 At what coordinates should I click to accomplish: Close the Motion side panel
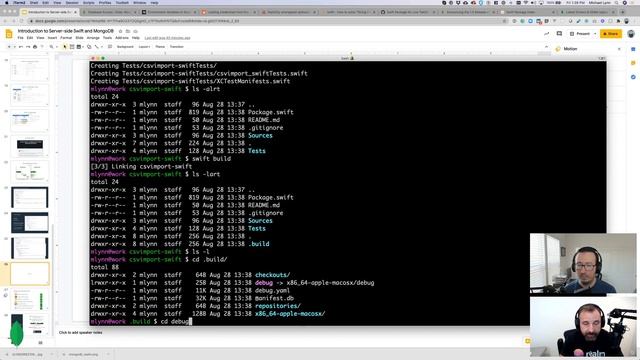click(619, 49)
